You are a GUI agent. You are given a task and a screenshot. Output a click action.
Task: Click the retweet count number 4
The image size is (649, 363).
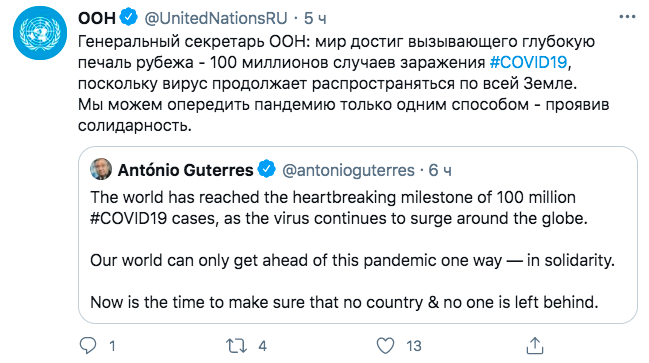(x=262, y=346)
